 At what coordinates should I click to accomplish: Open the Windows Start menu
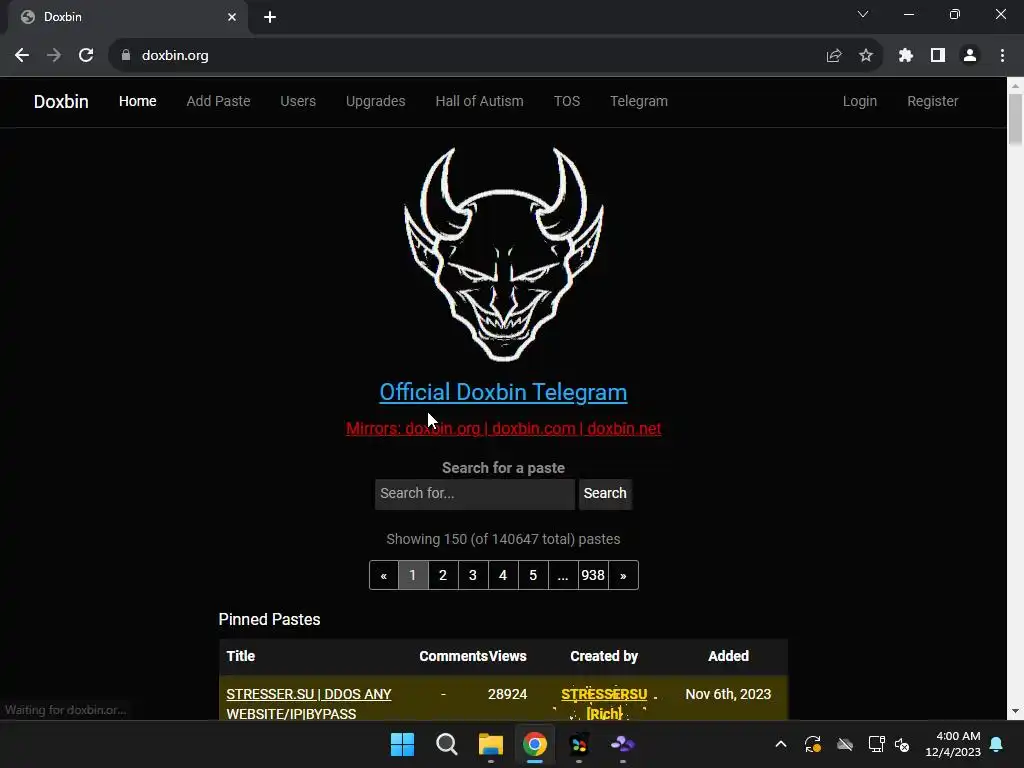[x=402, y=744]
